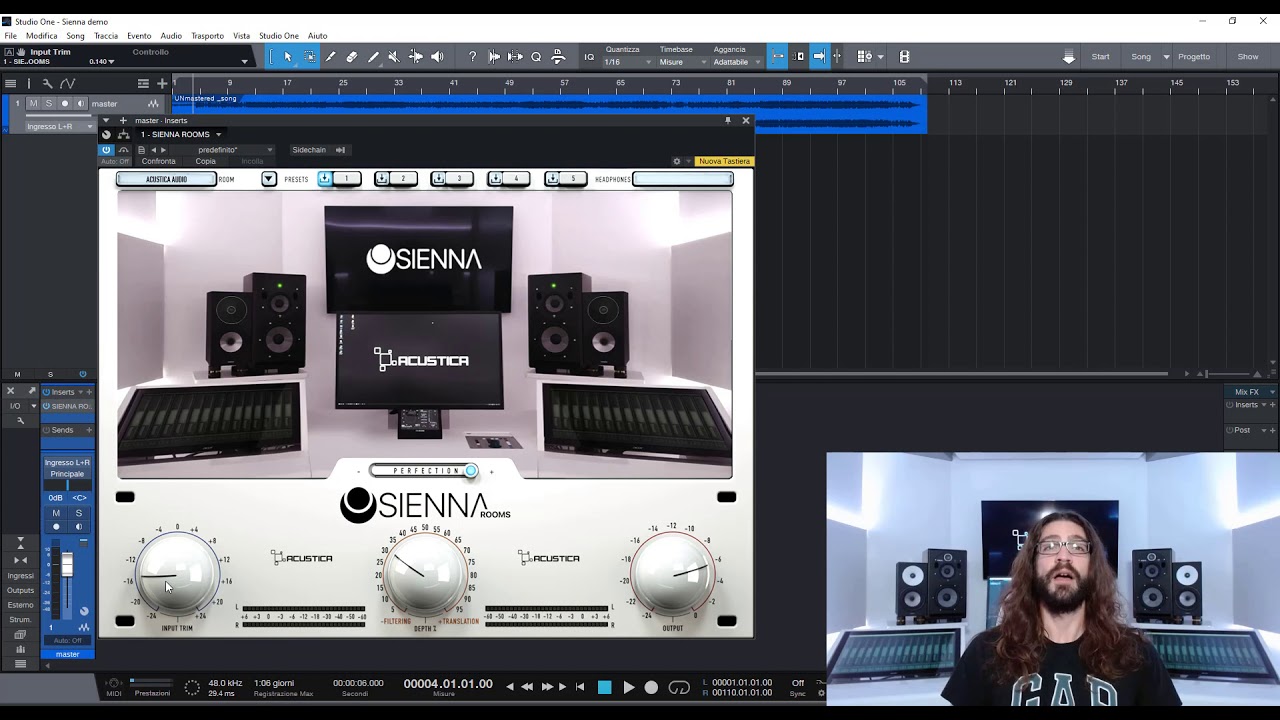Toggle monitor on the master track
Screen dimensions: 1280x720
tap(81, 103)
